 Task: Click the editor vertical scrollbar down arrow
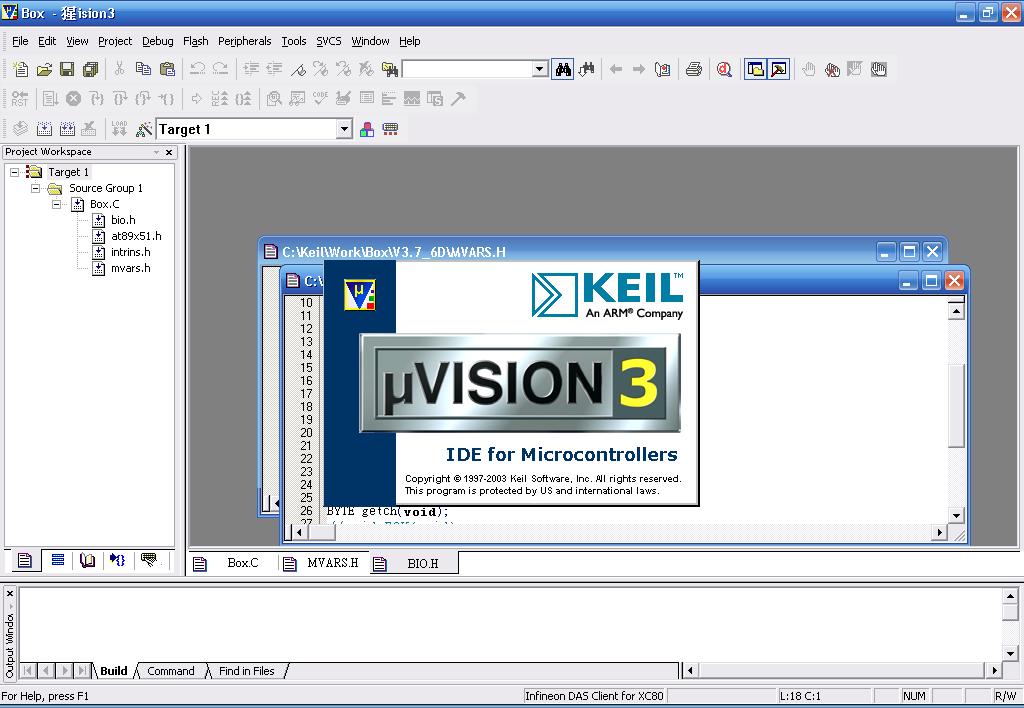(956, 515)
